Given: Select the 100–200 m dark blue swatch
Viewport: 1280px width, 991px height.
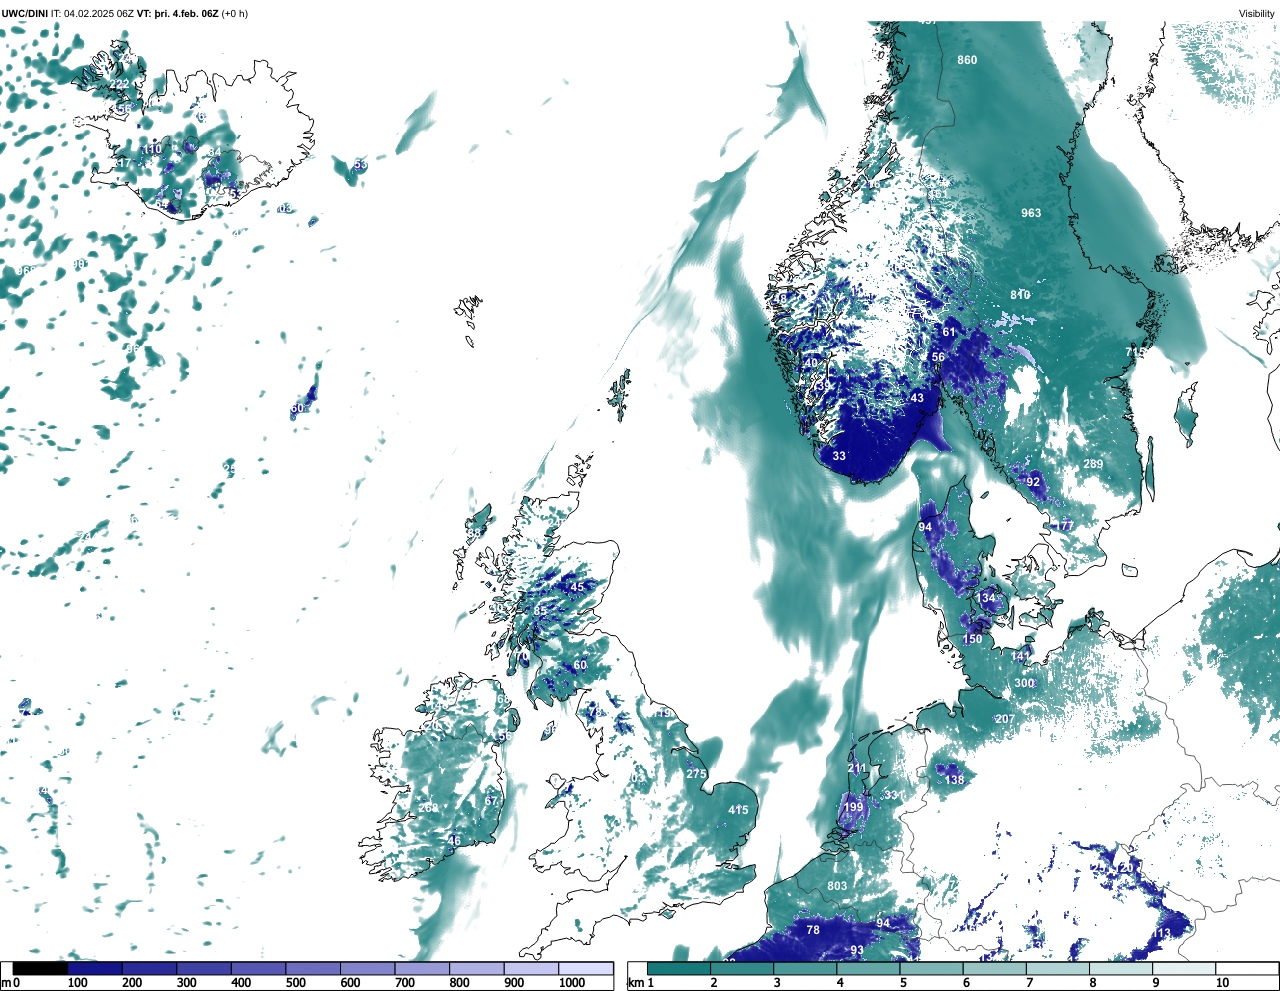Looking at the screenshot, I should coord(95,968).
